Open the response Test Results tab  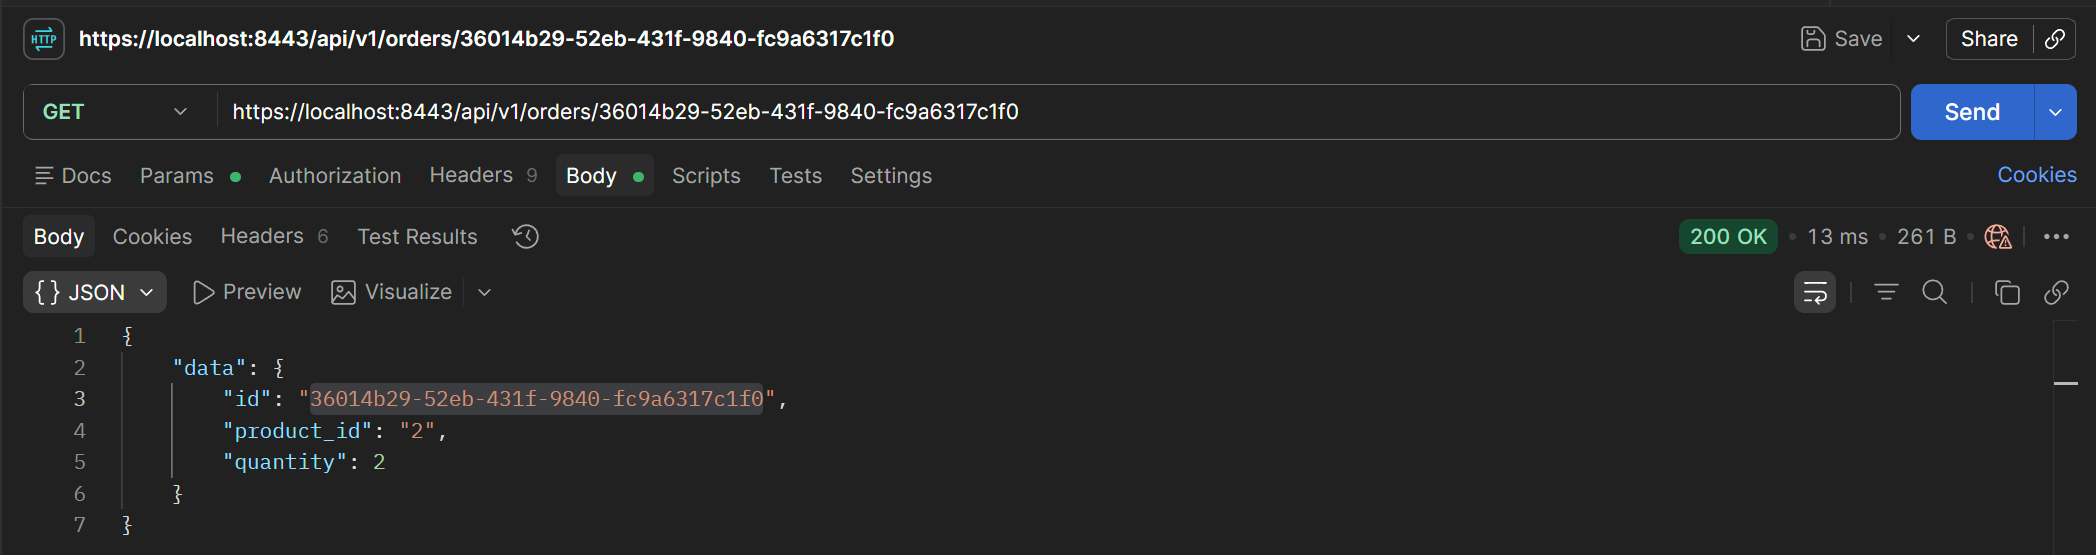[x=417, y=237]
